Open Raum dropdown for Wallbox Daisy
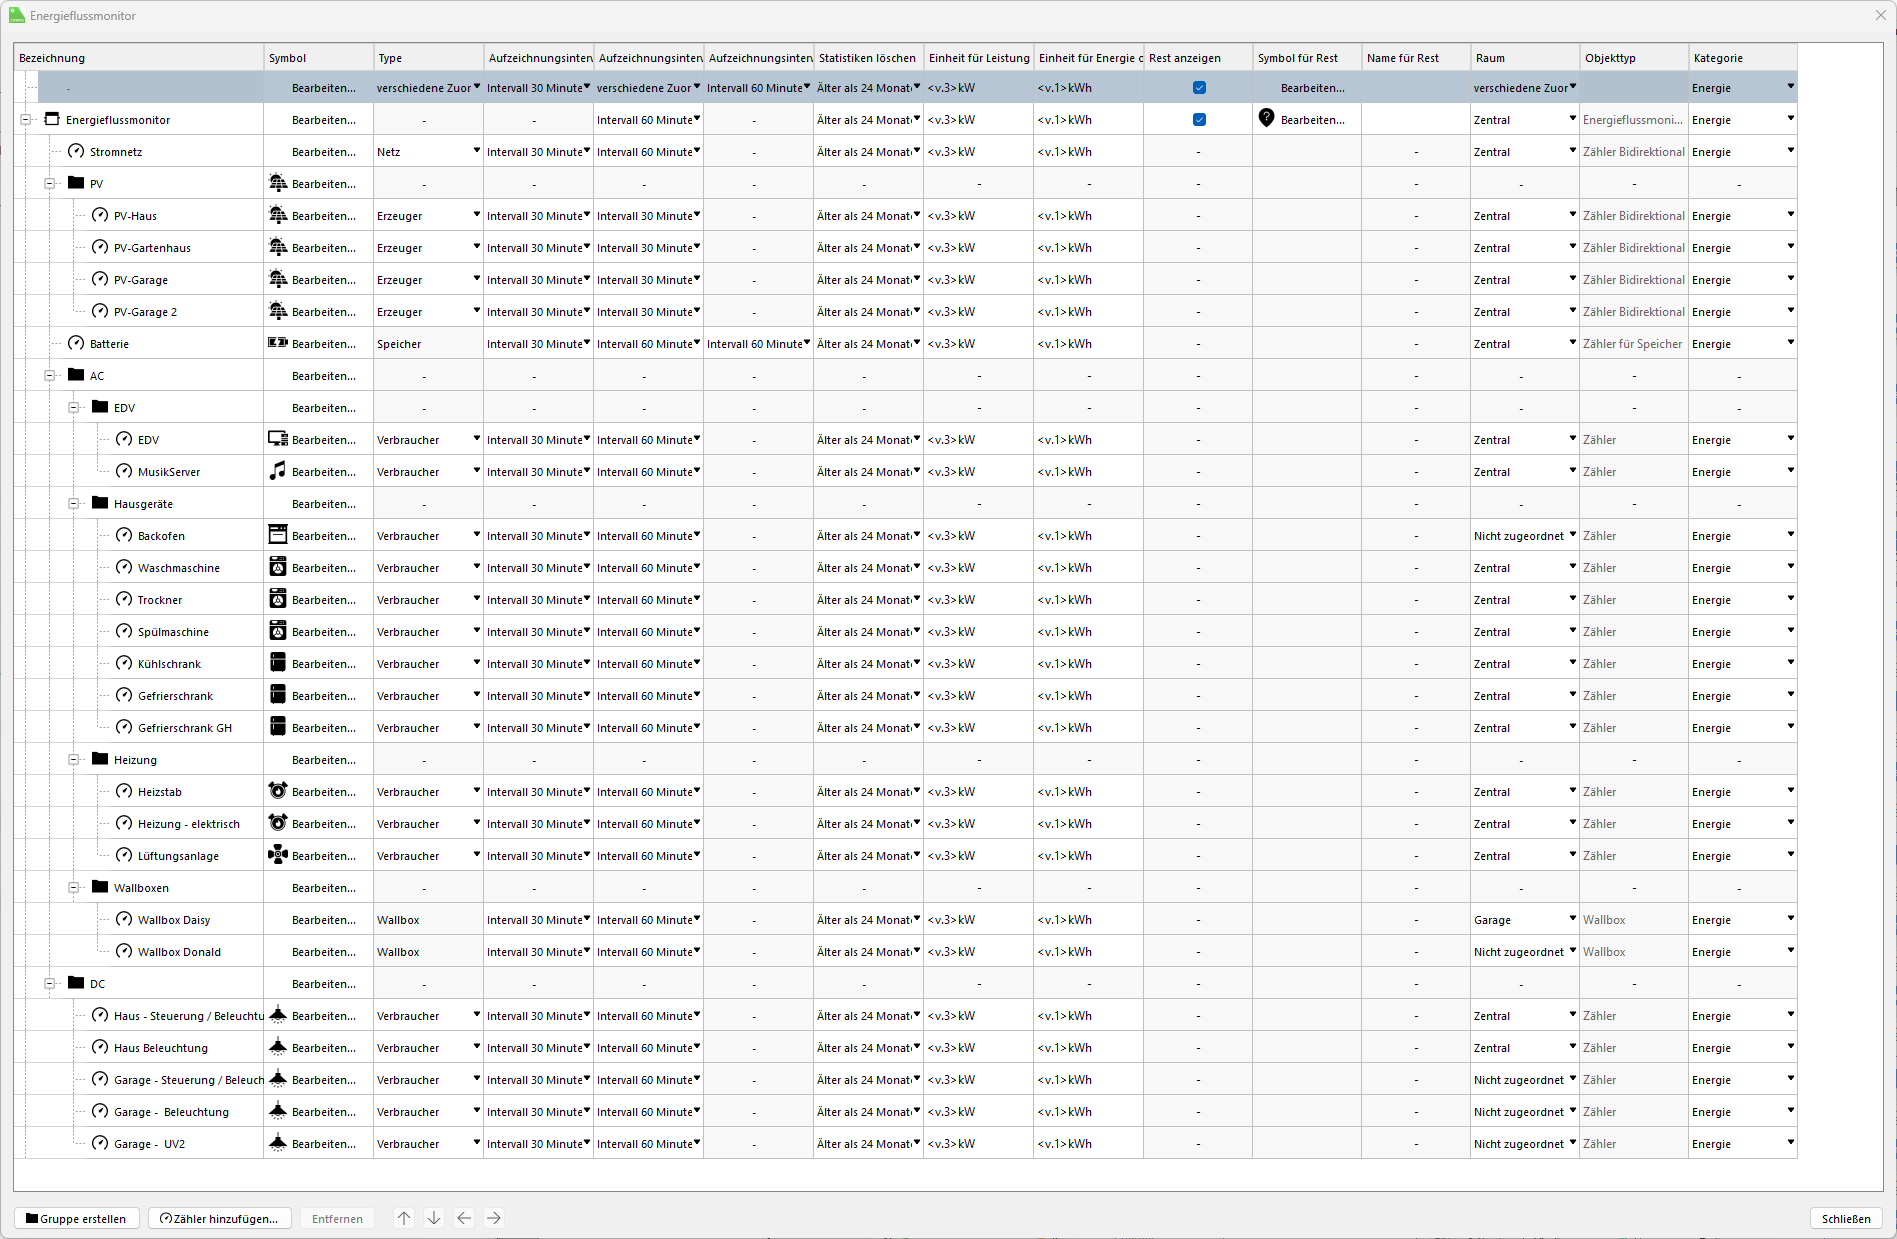The width and height of the screenshot is (1897, 1239). pos(1572,919)
